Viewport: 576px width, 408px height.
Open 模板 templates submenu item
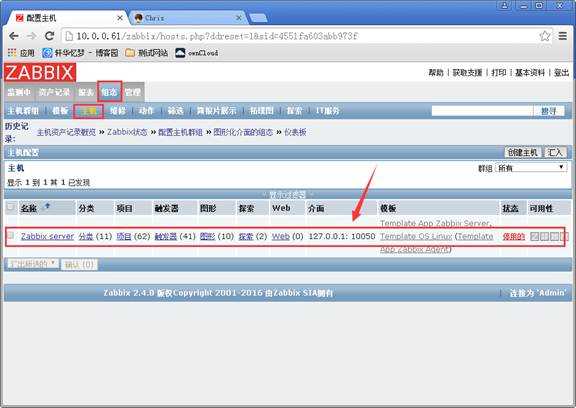tap(60, 111)
